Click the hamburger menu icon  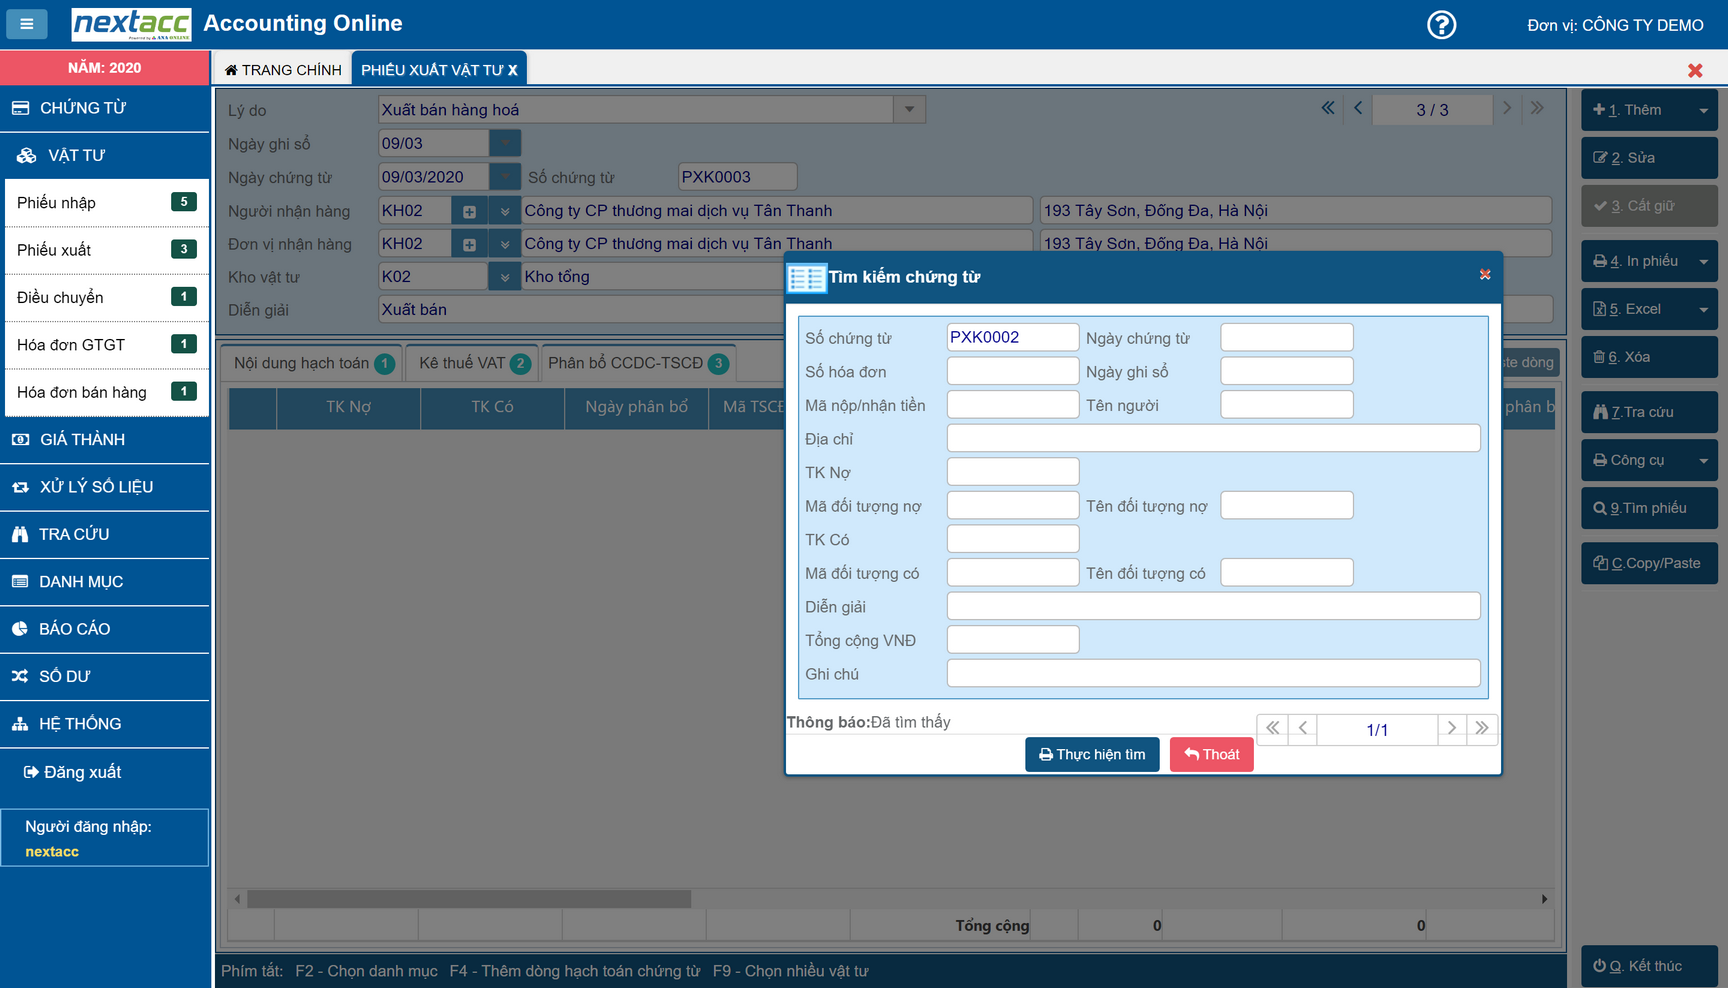[27, 24]
